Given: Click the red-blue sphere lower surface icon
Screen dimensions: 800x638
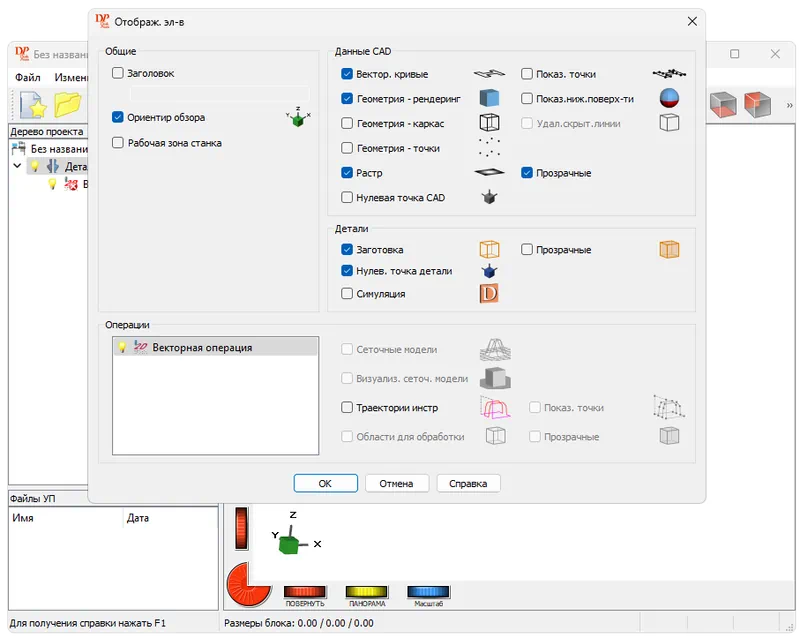Looking at the screenshot, I should (669, 98).
